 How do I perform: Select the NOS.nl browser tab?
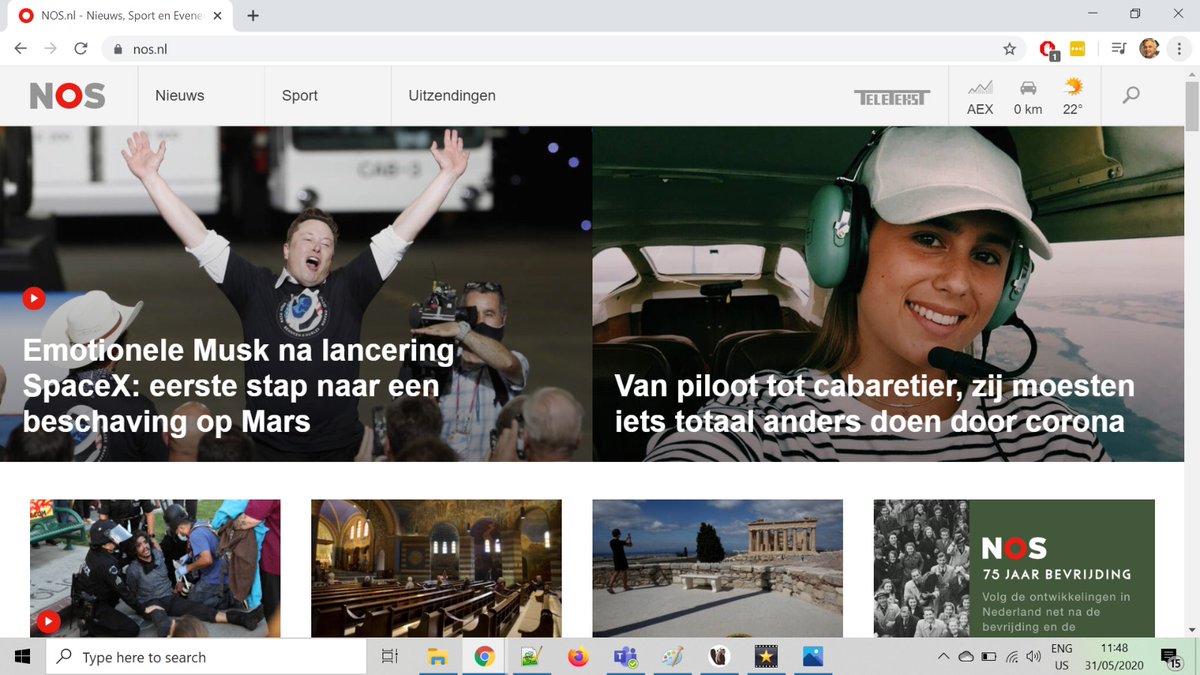120,16
